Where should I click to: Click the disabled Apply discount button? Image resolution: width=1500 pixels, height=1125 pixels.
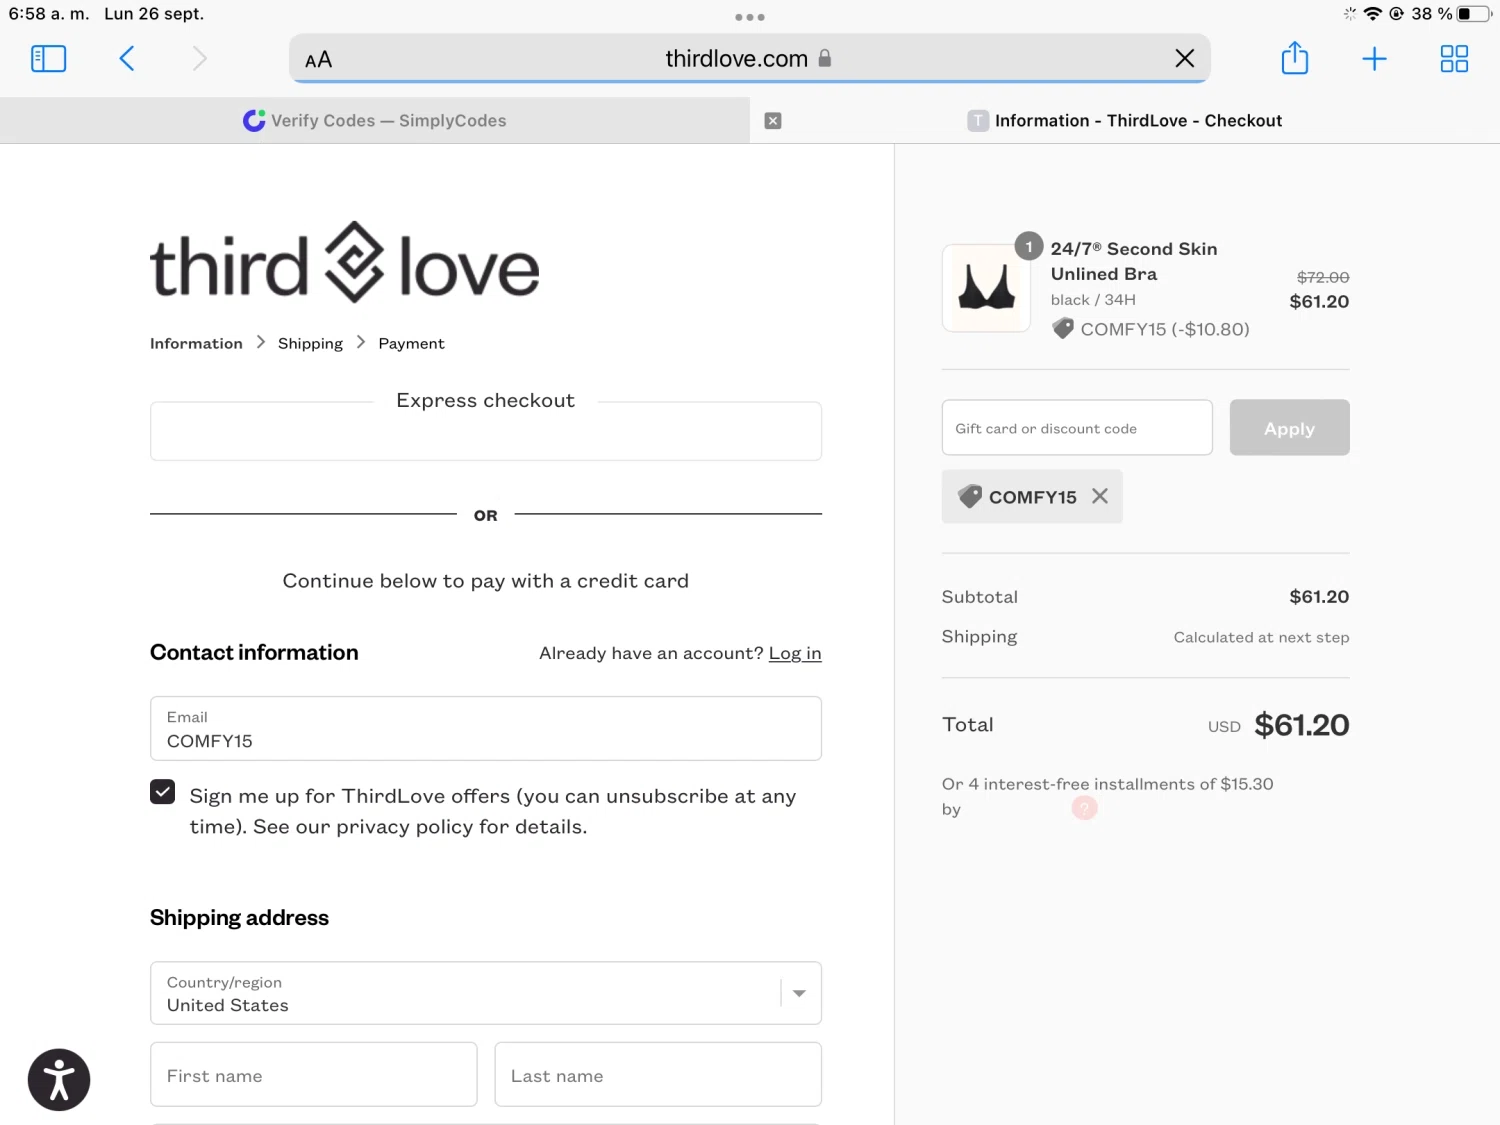point(1289,428)
